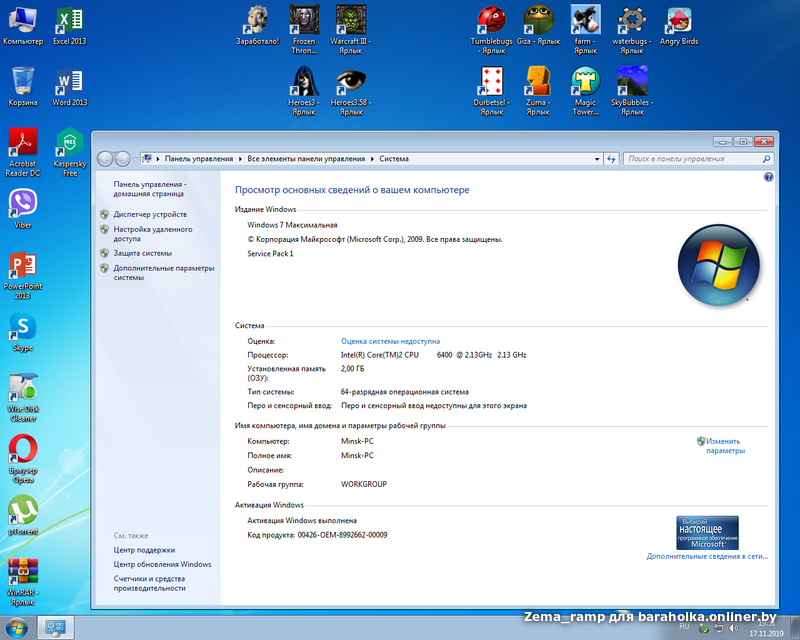
Task: Select the Magic Tower shortcut
Action: [x=585, y=91]
